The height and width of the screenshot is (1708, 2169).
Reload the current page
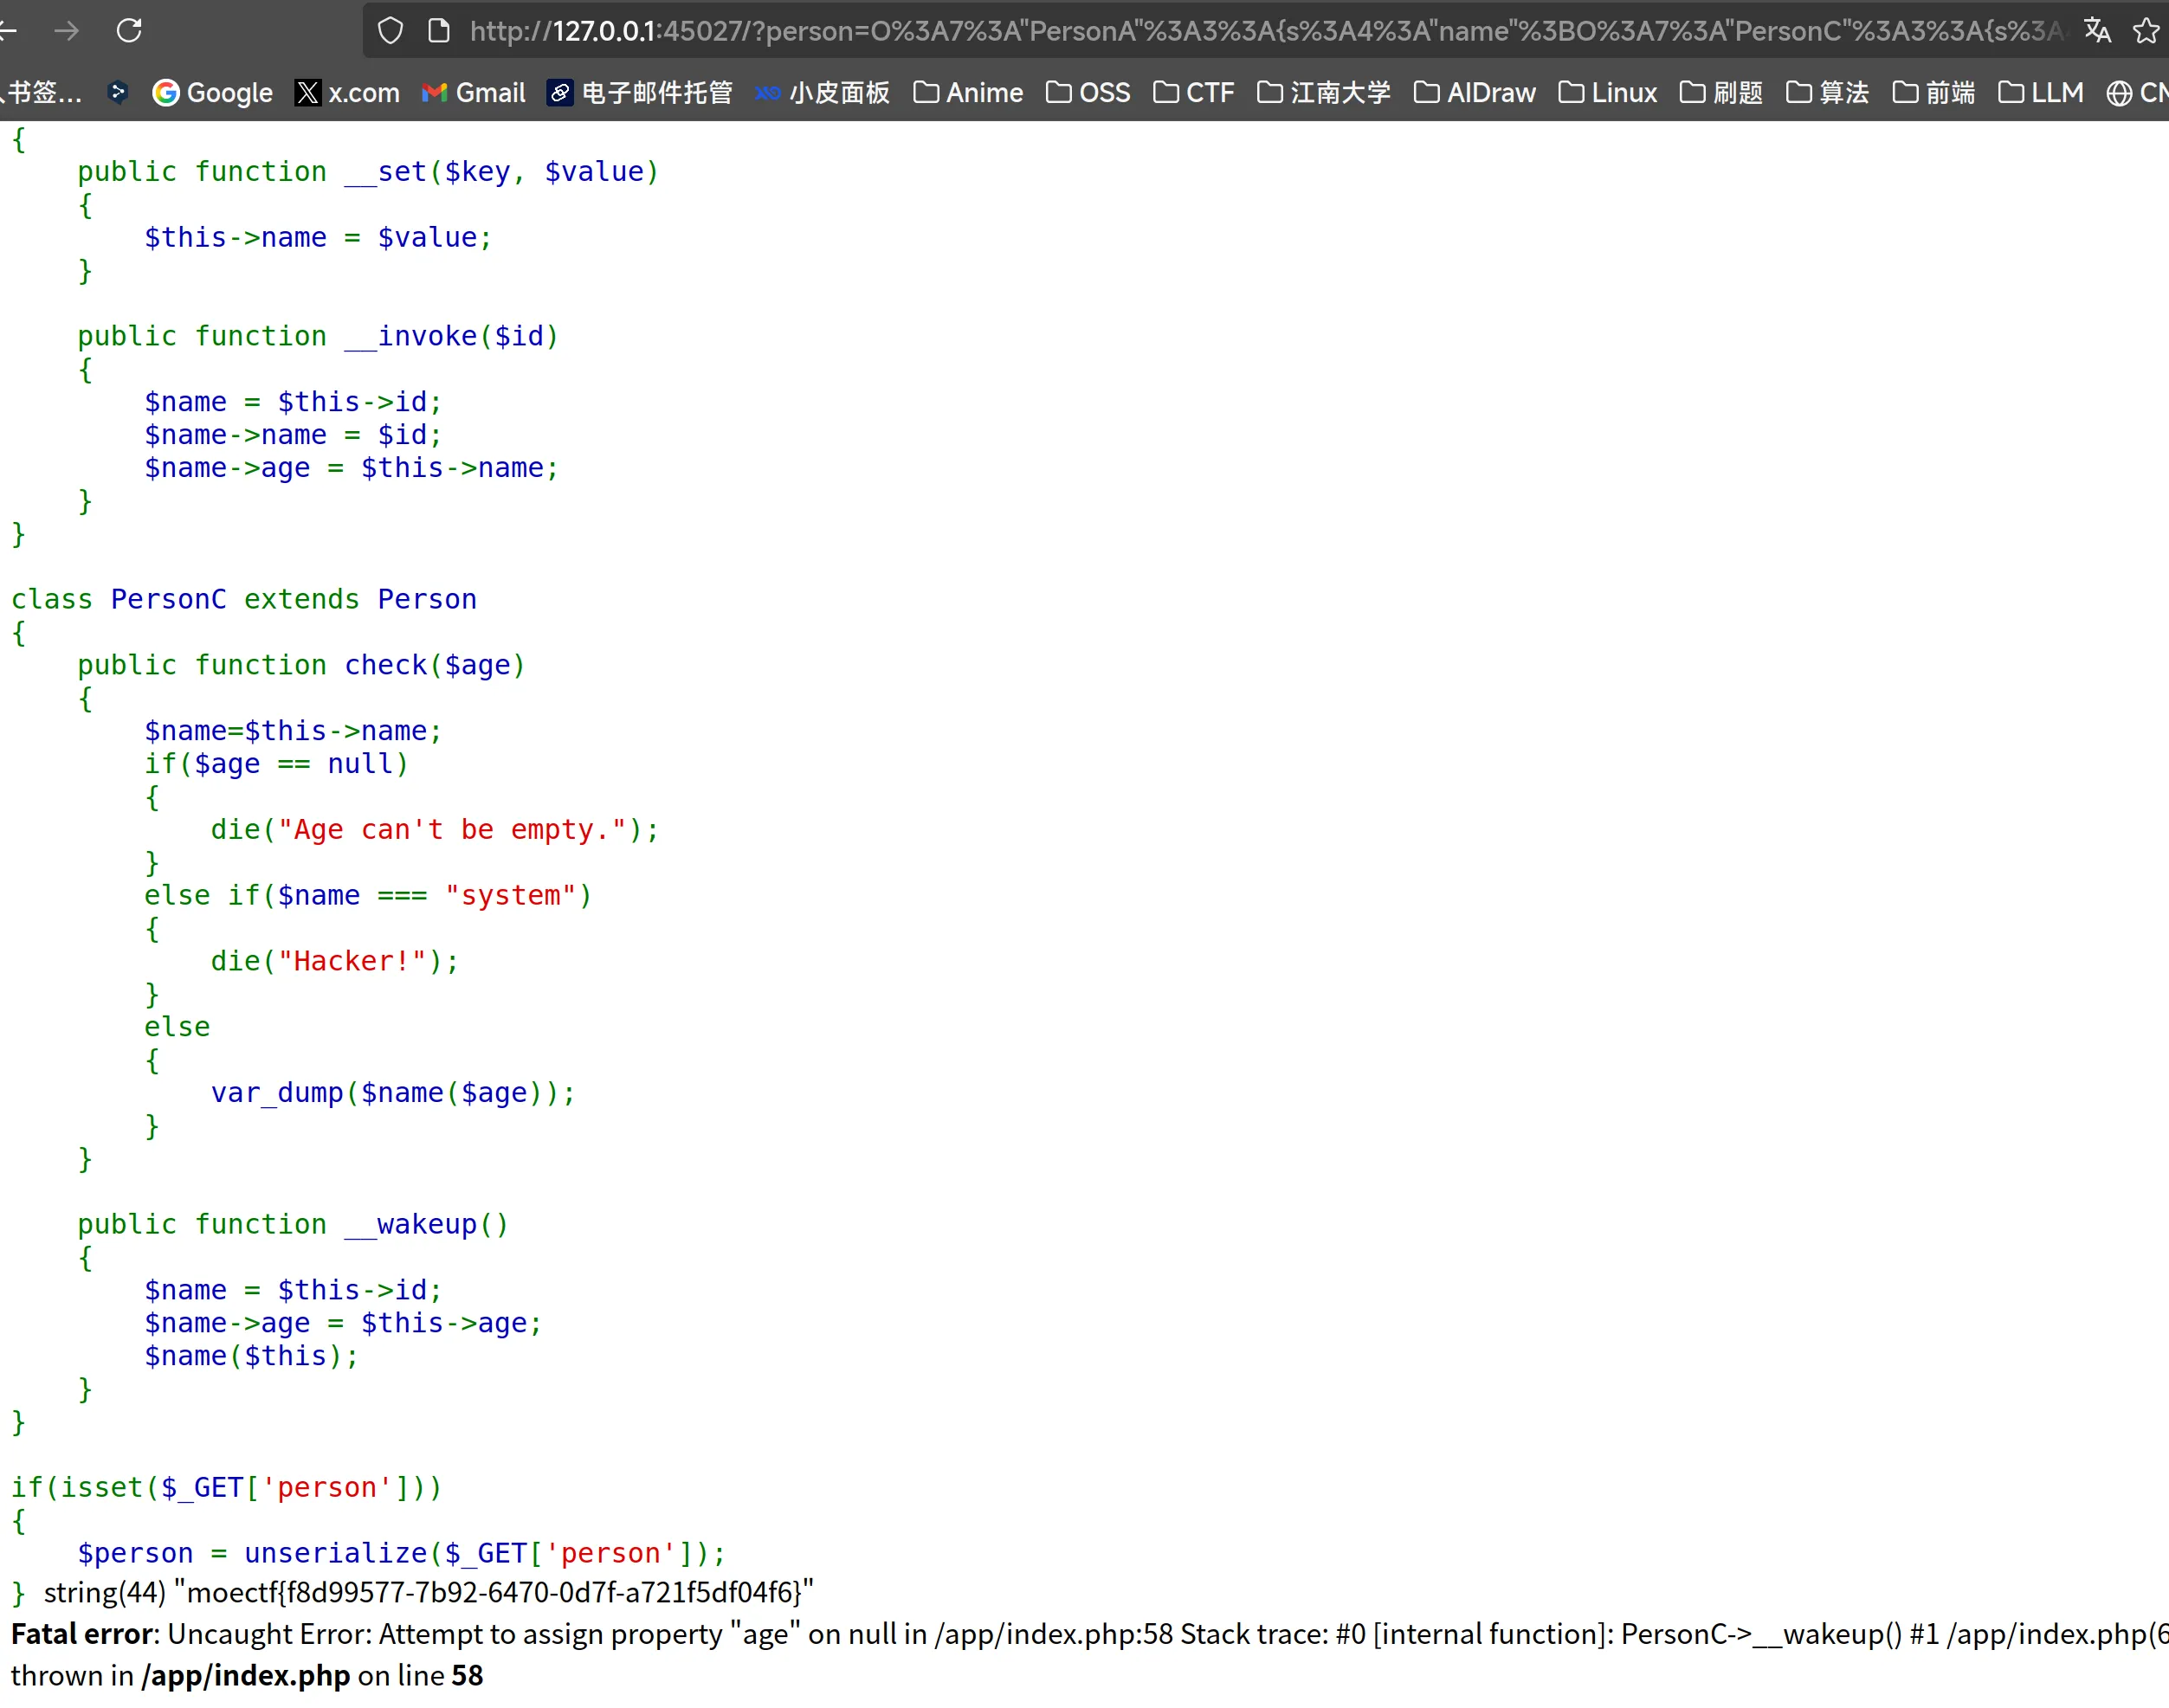pos(129,31)
